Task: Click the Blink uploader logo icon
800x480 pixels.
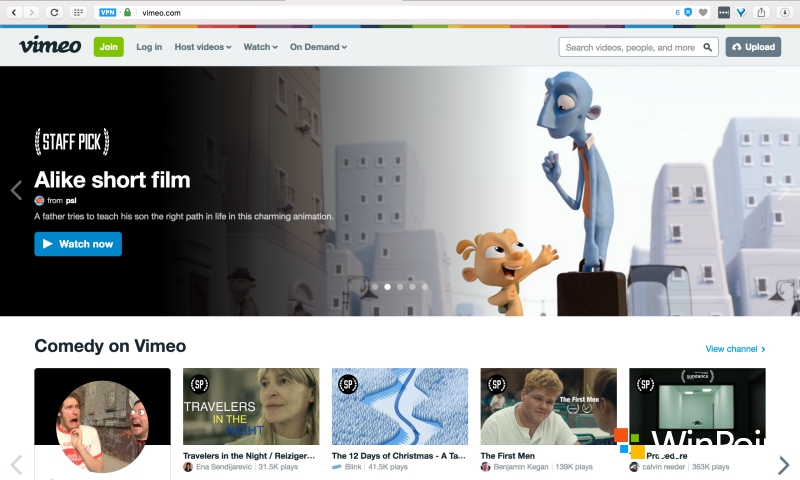Action: click(x=337, y=467)
